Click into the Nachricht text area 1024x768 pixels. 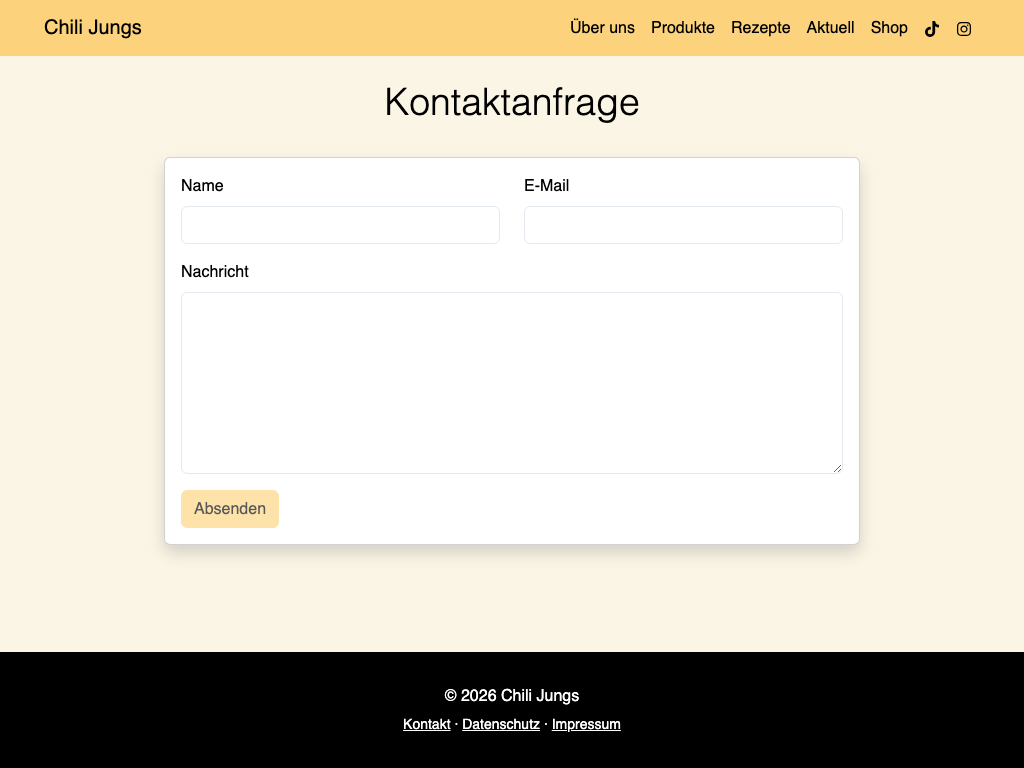[511, 383]
